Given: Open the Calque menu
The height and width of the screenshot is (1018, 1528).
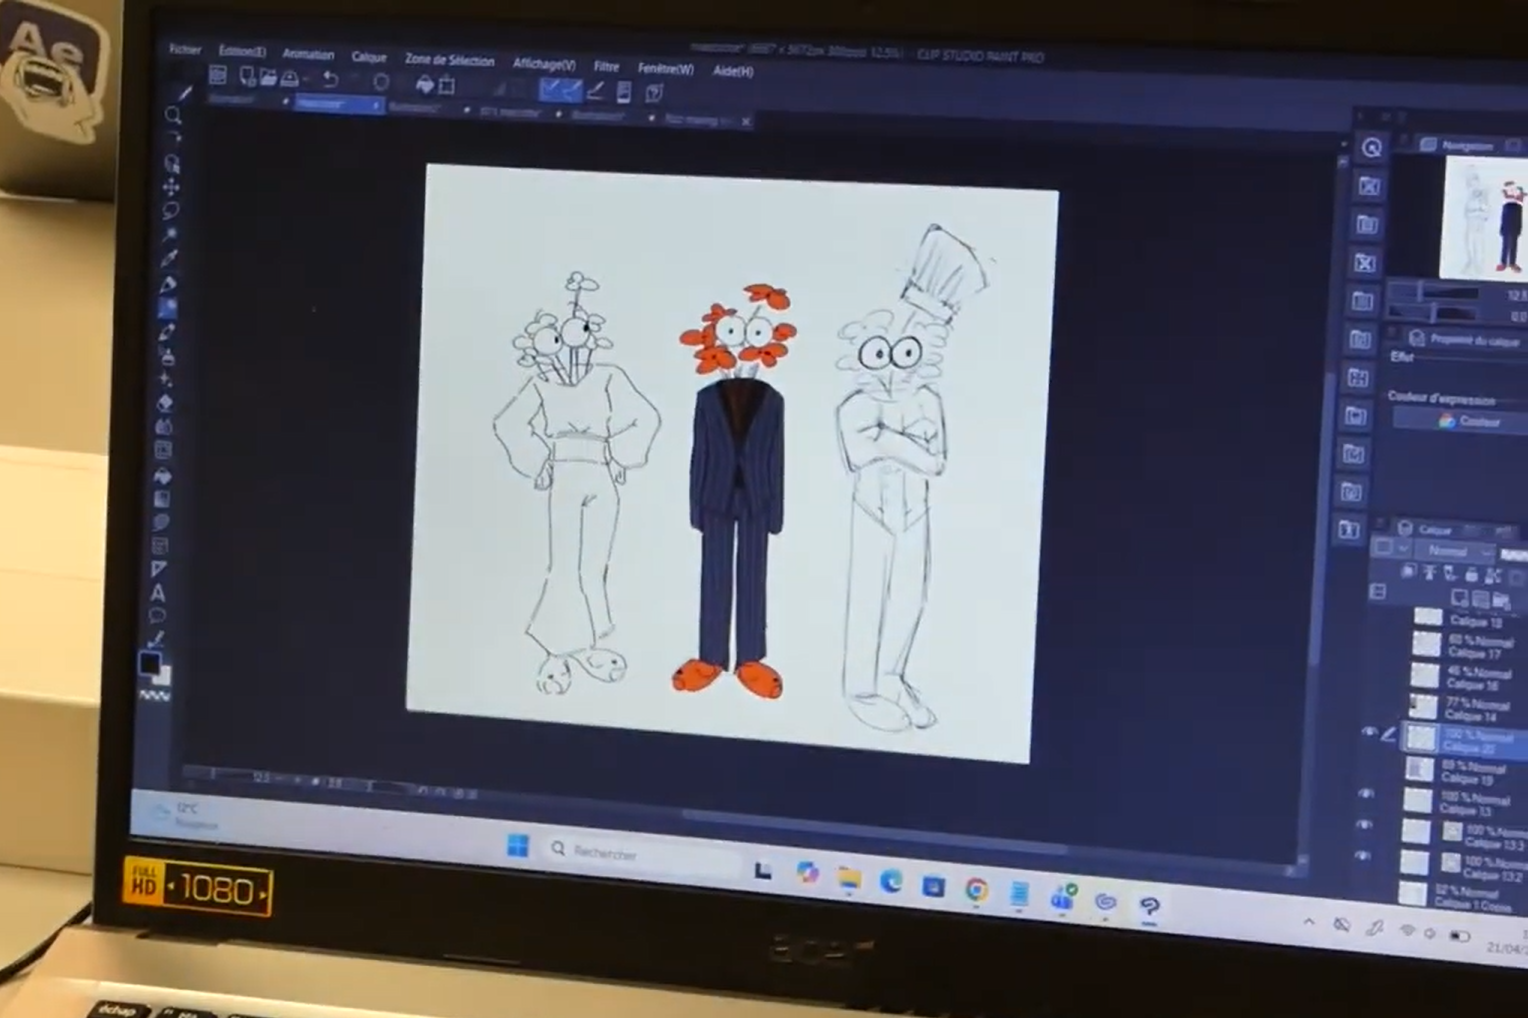Looking at the screenshot, I should click(369, 57).
